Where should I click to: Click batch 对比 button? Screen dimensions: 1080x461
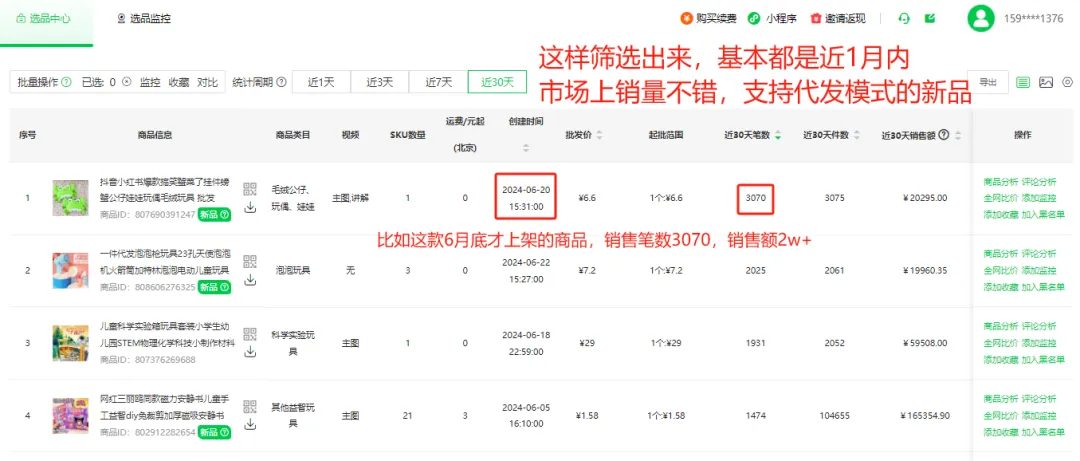tap(207, 82)
